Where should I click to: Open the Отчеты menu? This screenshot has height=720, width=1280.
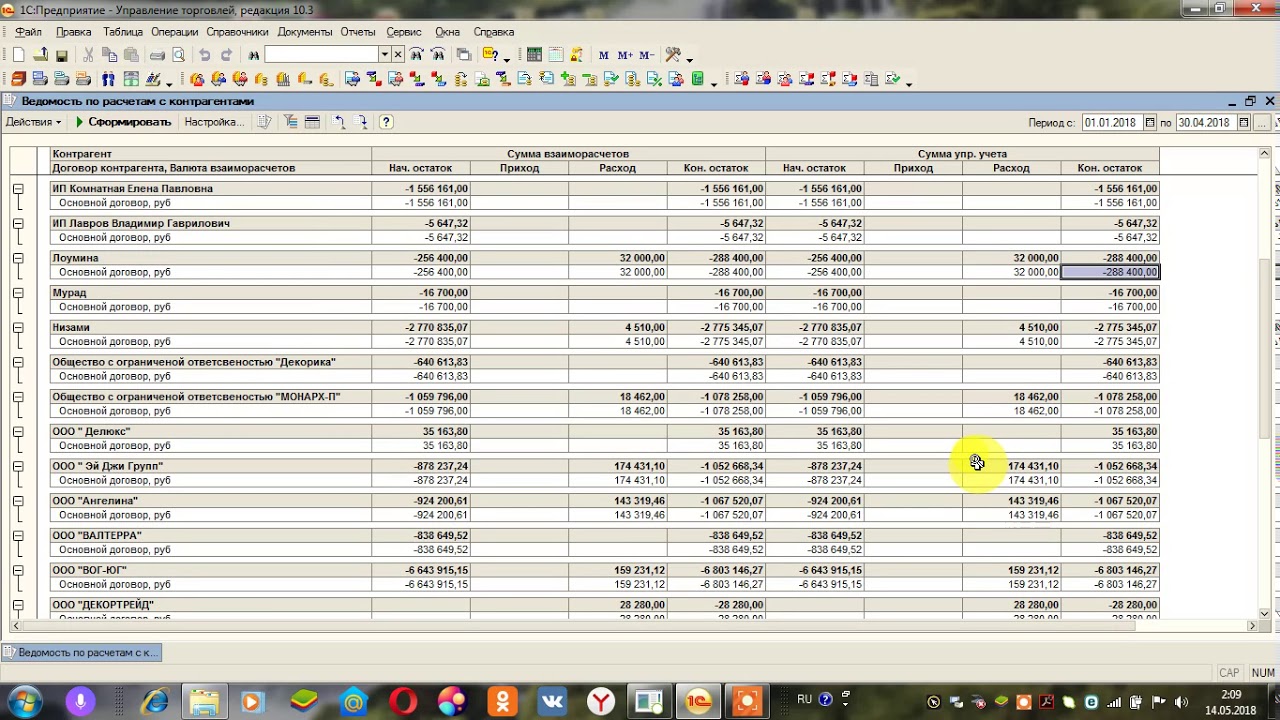(x=358, y=32)
